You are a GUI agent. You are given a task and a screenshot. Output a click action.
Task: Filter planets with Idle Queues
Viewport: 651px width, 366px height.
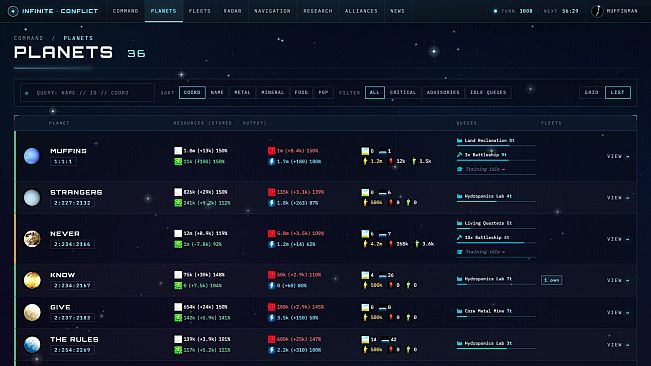[488, 93]
